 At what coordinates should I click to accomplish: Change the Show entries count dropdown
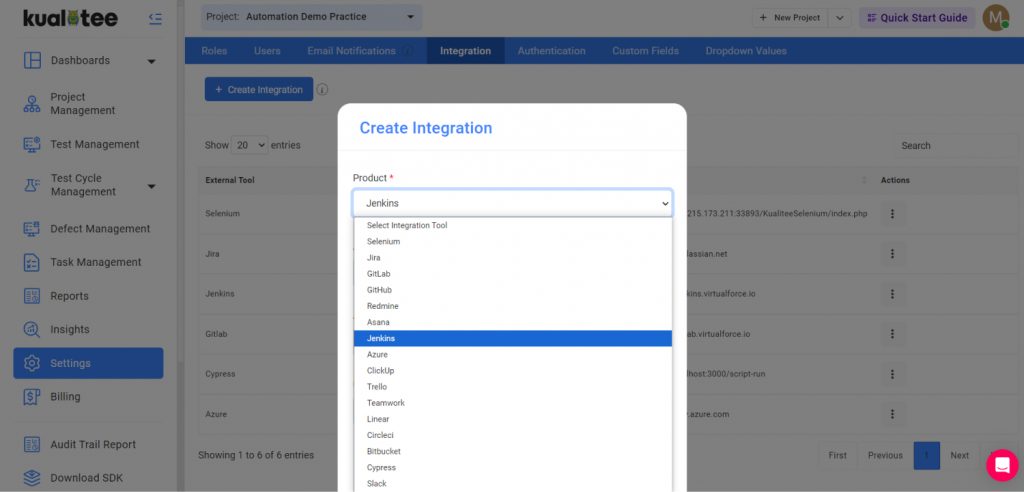pos(249,145)
